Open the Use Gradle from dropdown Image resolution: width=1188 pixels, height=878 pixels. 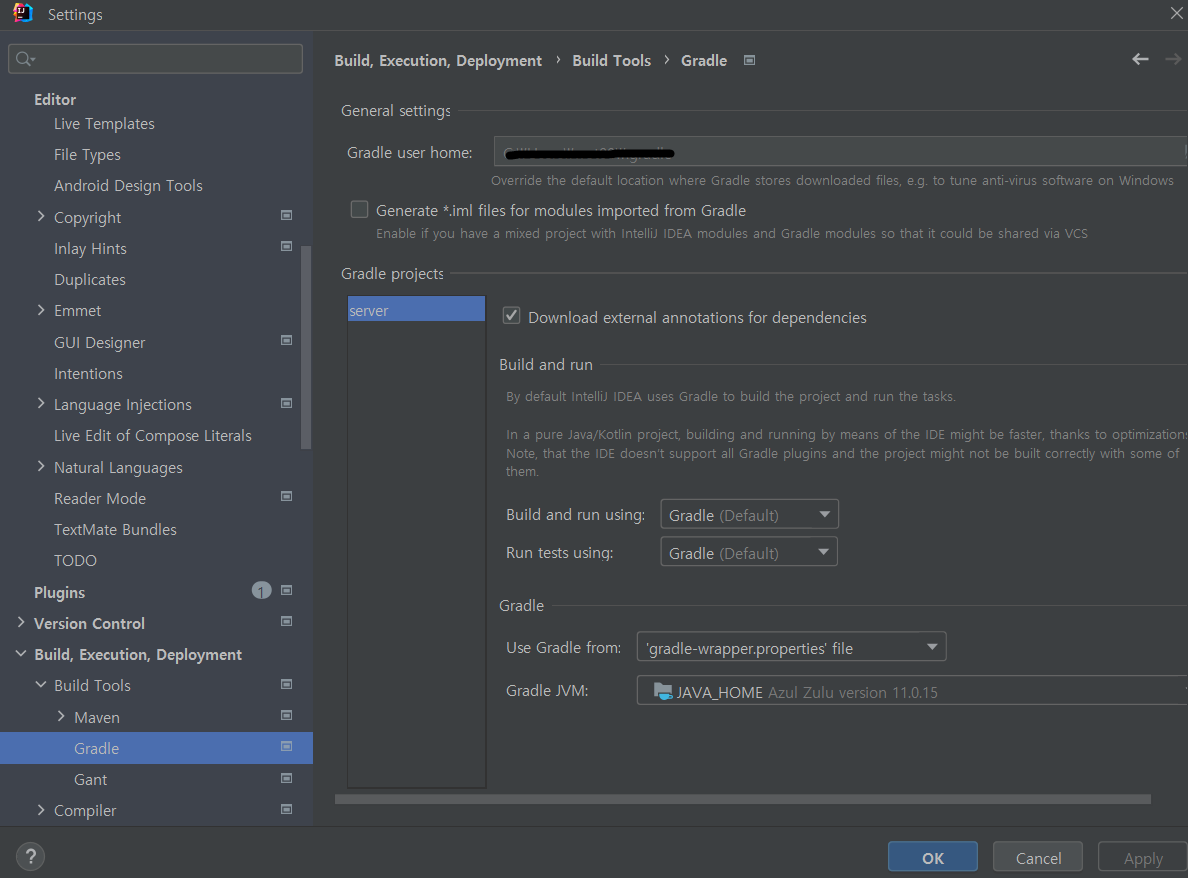(x=792, y=648)
